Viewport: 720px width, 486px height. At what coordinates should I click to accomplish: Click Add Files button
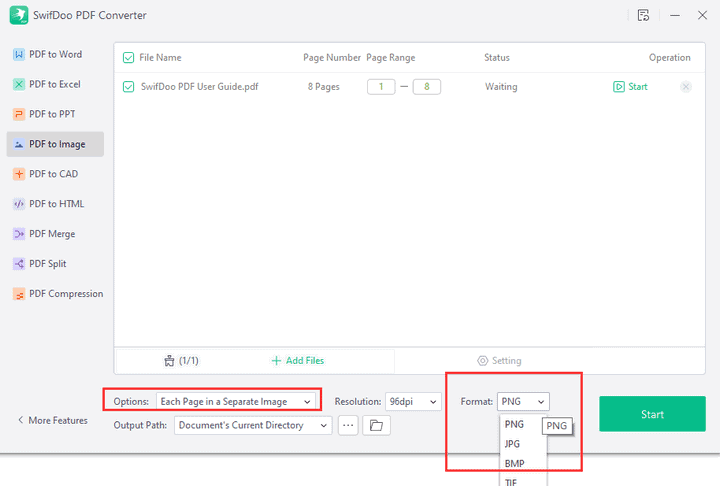298,361
